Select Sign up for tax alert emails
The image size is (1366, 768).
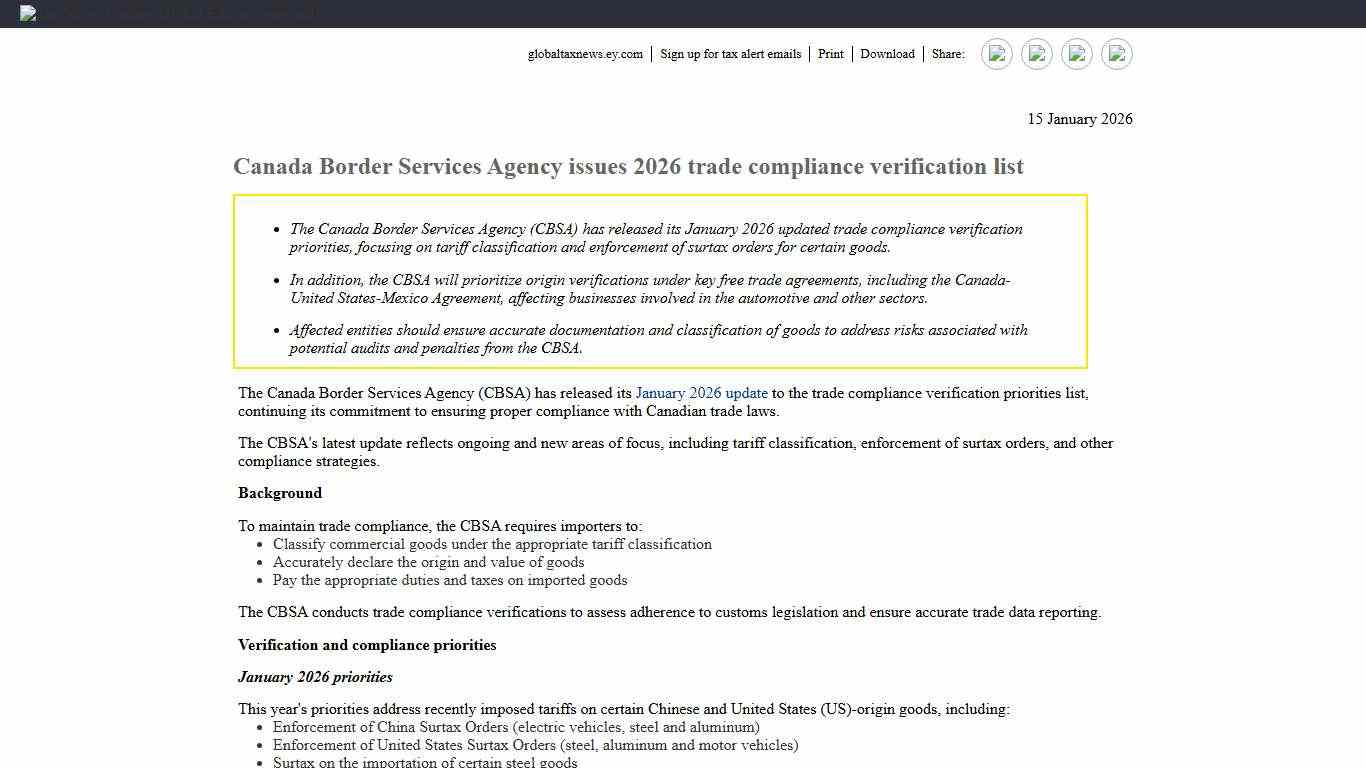click(731, 54)
